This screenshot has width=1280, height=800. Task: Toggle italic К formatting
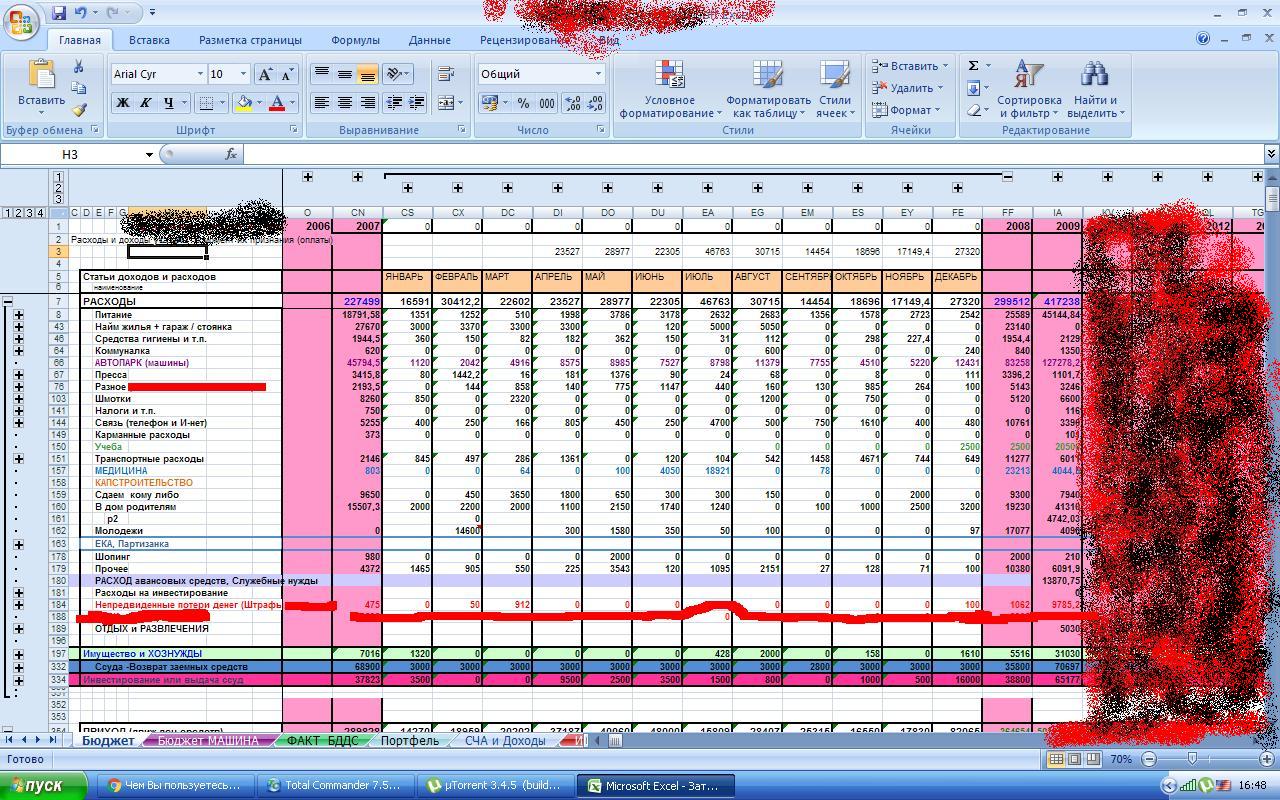[x=145, y=103]
